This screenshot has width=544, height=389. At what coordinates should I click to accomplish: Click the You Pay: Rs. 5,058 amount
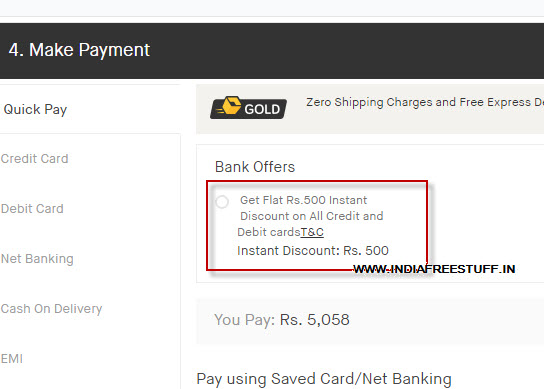tap(282, 320)
